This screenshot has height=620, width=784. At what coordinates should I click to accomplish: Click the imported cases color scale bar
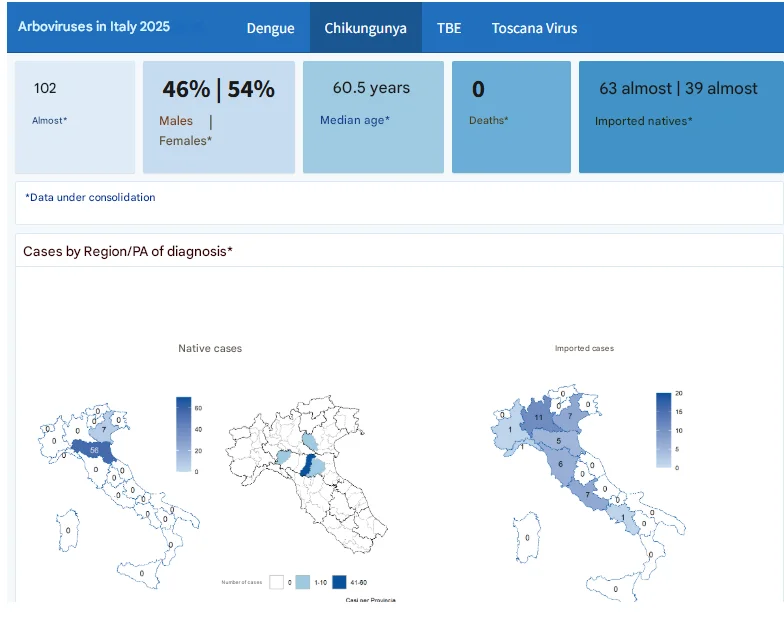(664, 430)
